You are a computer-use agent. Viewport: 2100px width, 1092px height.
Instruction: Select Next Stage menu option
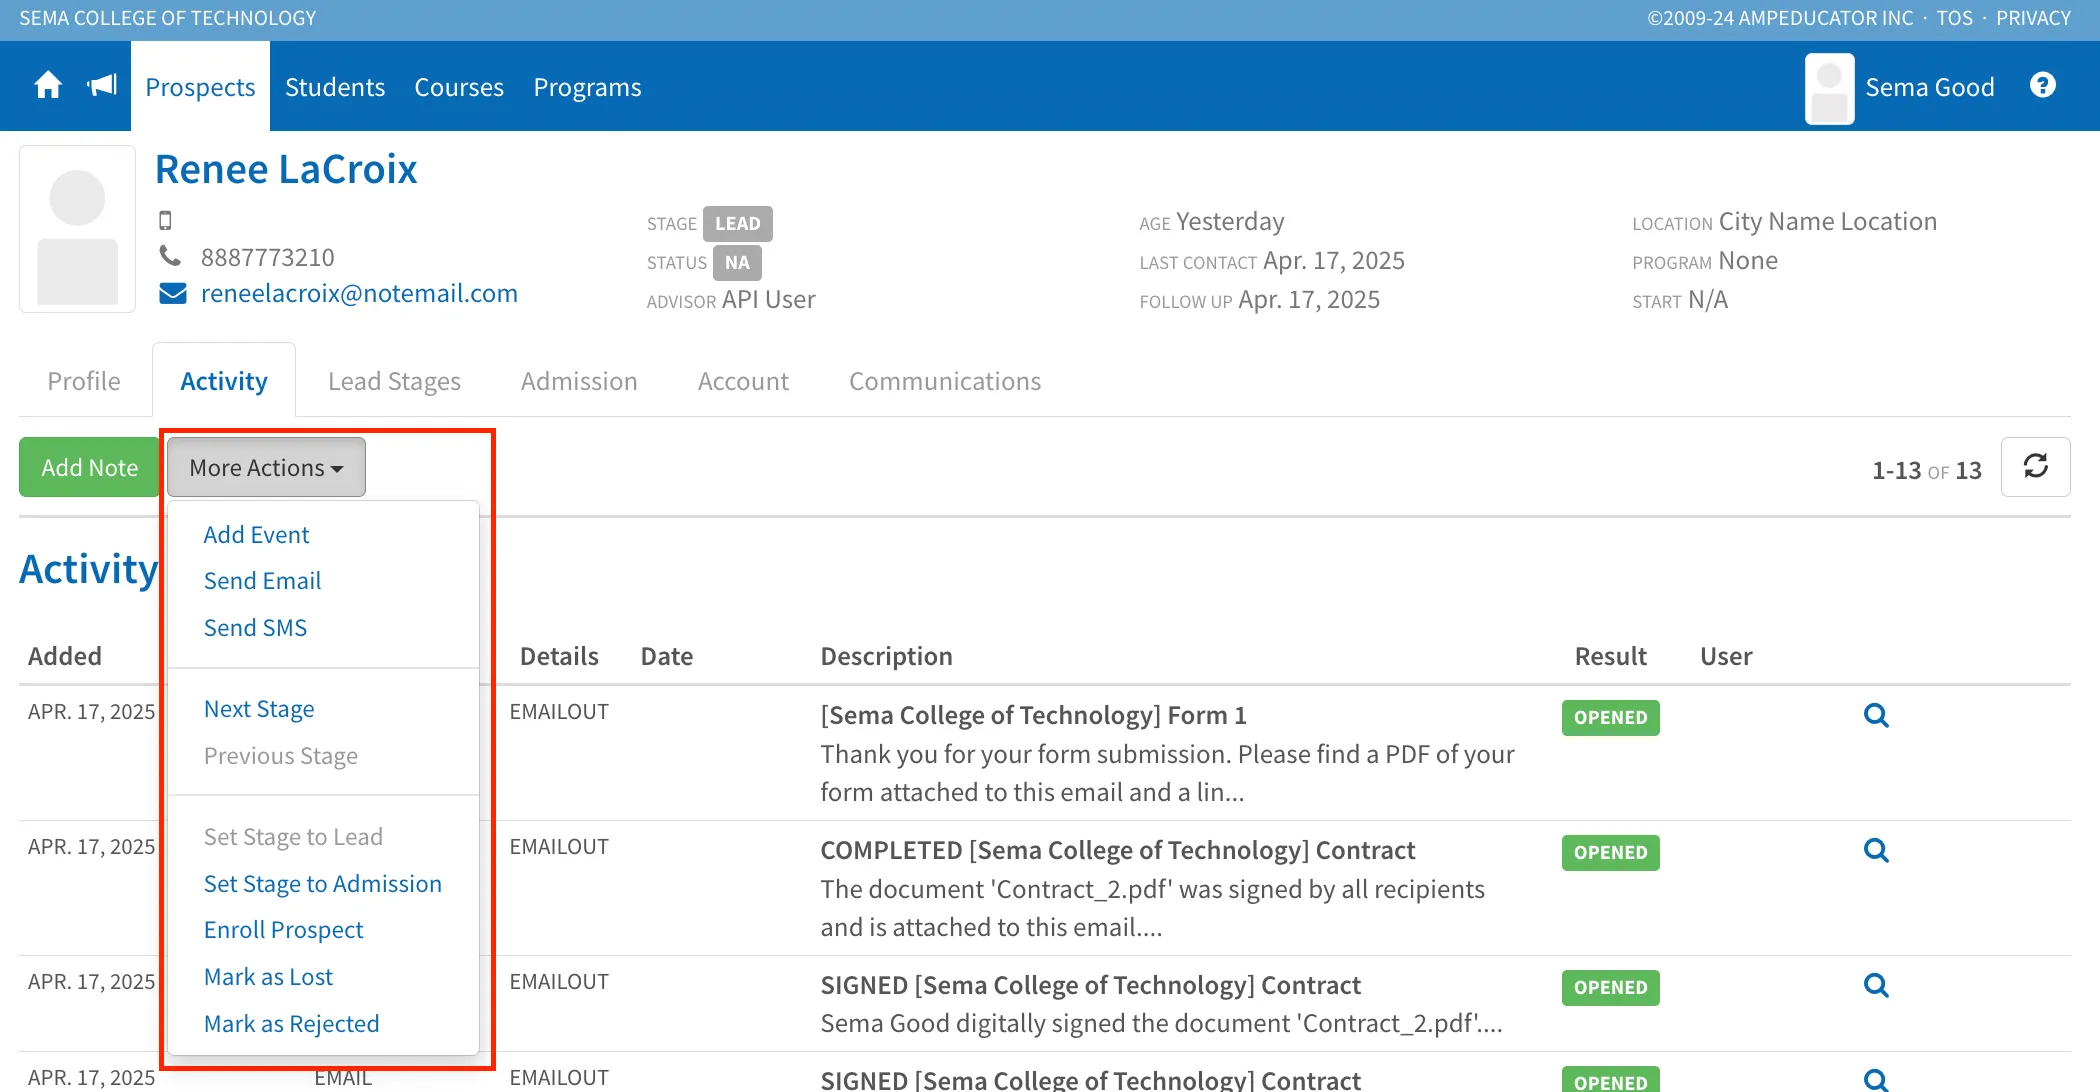pos(259,709)
